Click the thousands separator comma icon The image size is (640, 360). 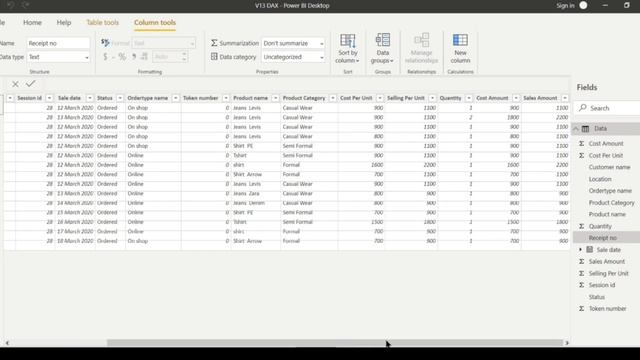tap(134, 57)
